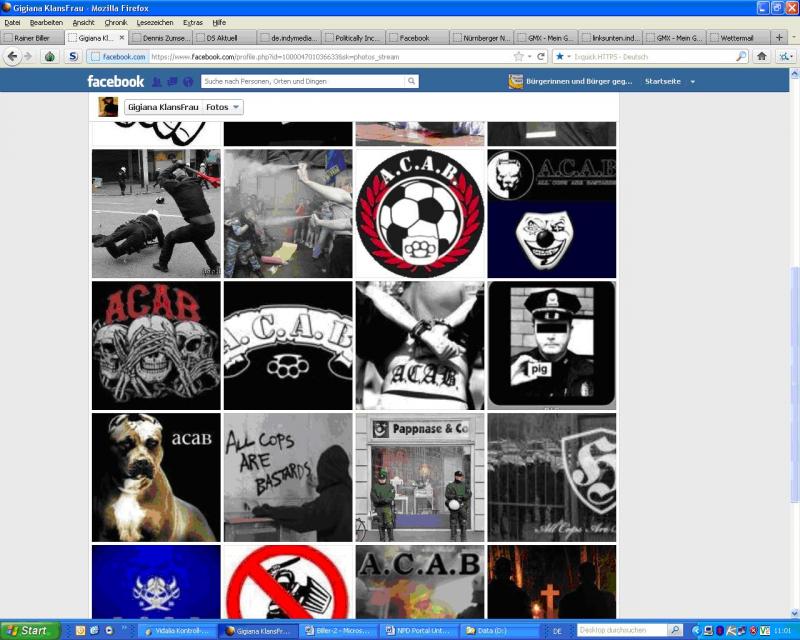
Task: Open the red-wreath soccer ball photo
Action: coord(420,213)
